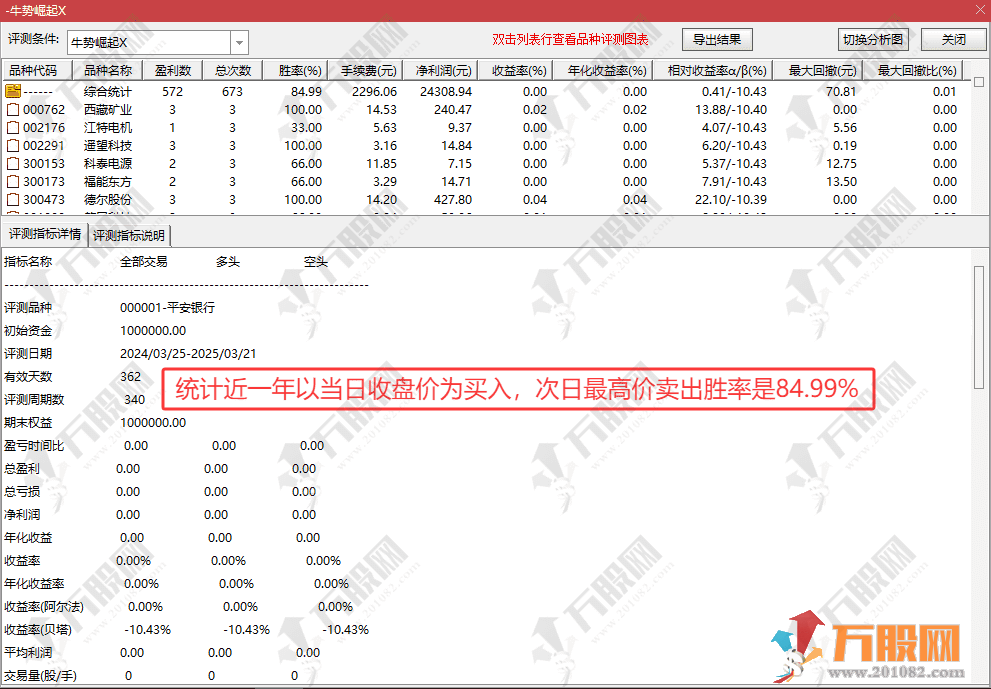The width and height of the screenshot is (991, 689).
Task: Open the 评测条件 dropdown arrow
Action: pyautogui.click(x=239, y=43)
